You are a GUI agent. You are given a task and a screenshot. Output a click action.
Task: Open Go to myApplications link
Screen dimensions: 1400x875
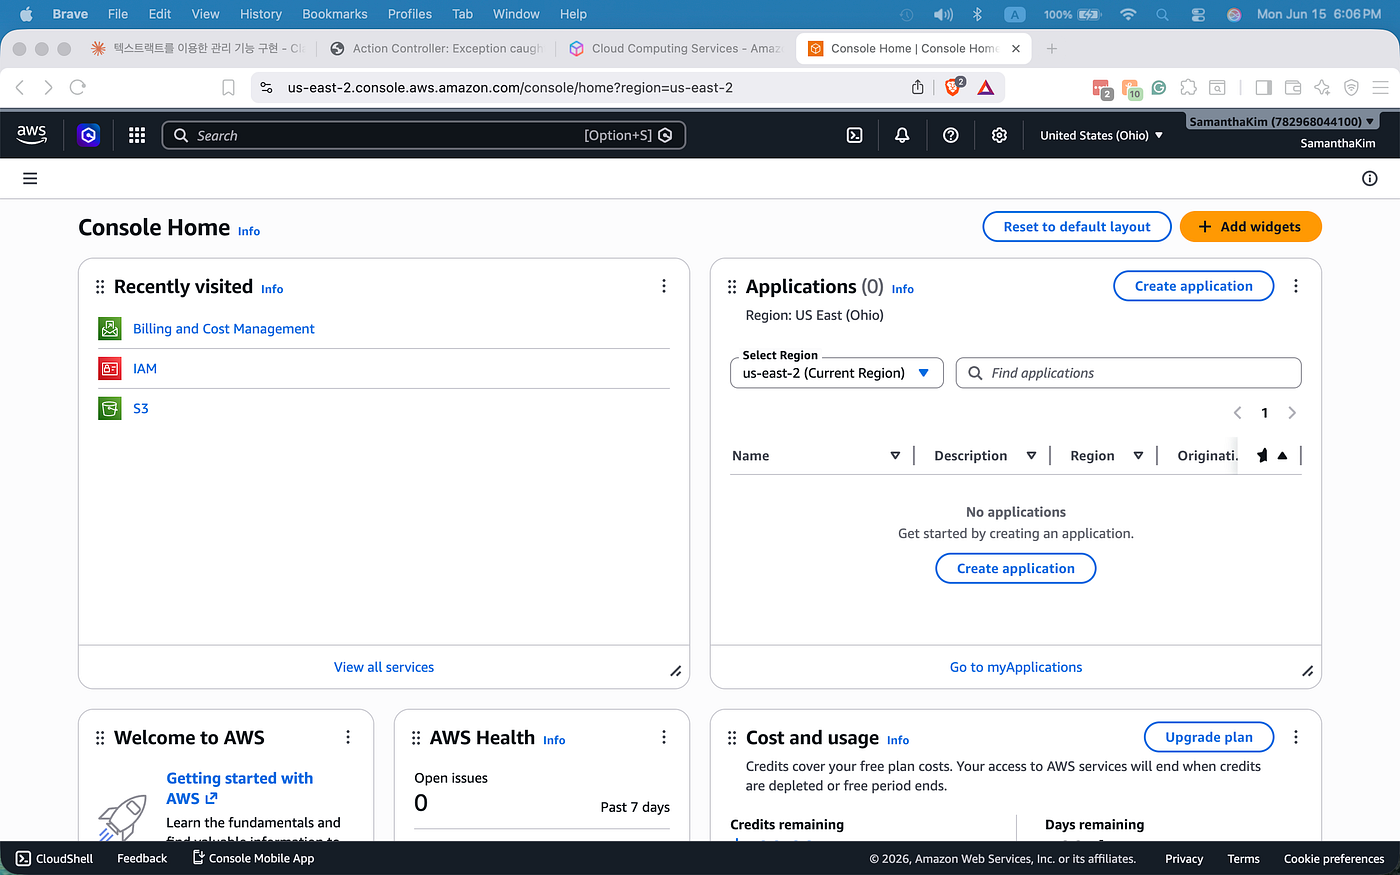point(1016,667)
